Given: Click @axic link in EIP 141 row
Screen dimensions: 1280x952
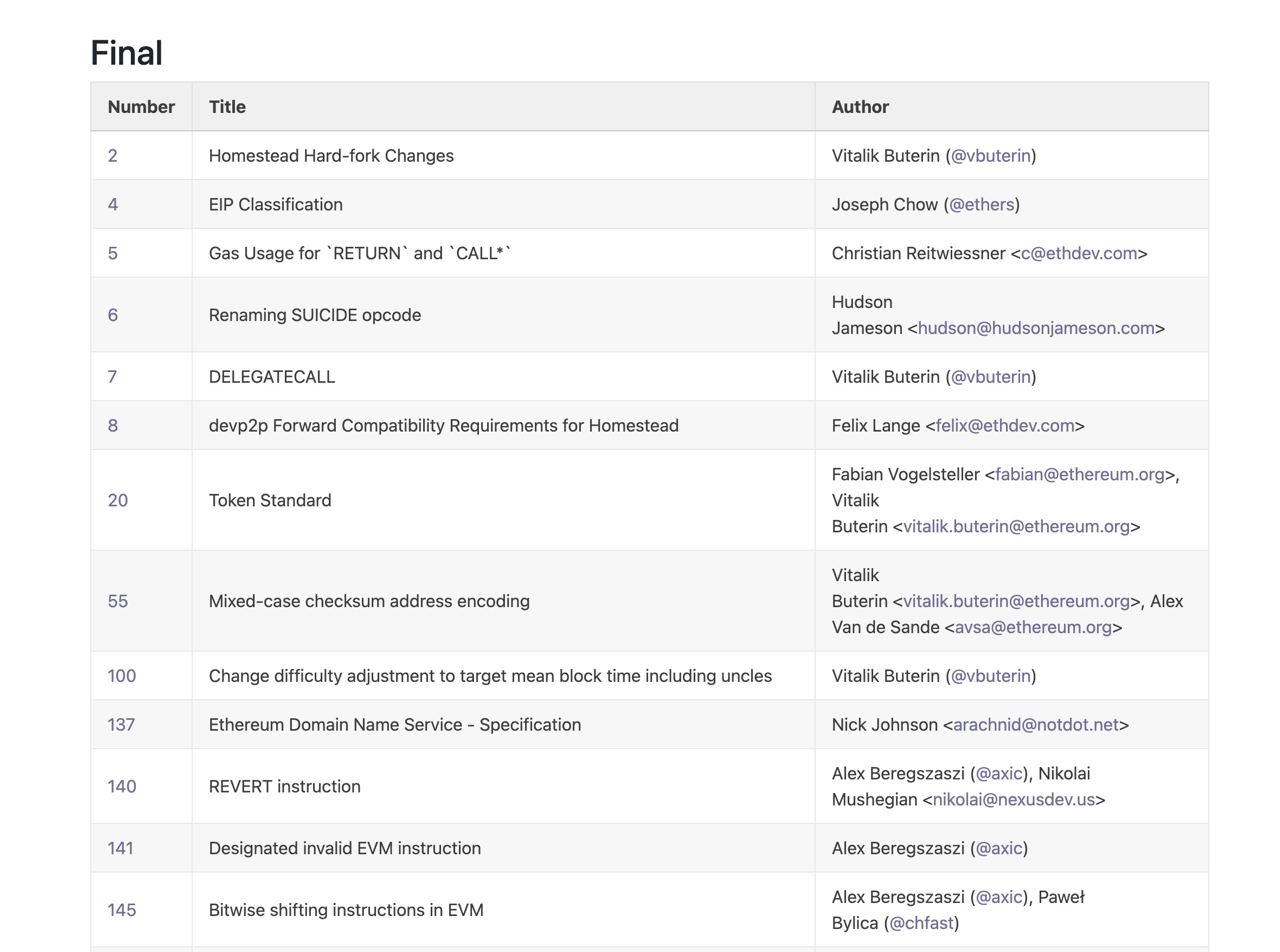Looking at the screenshot, I should point(998,849).
